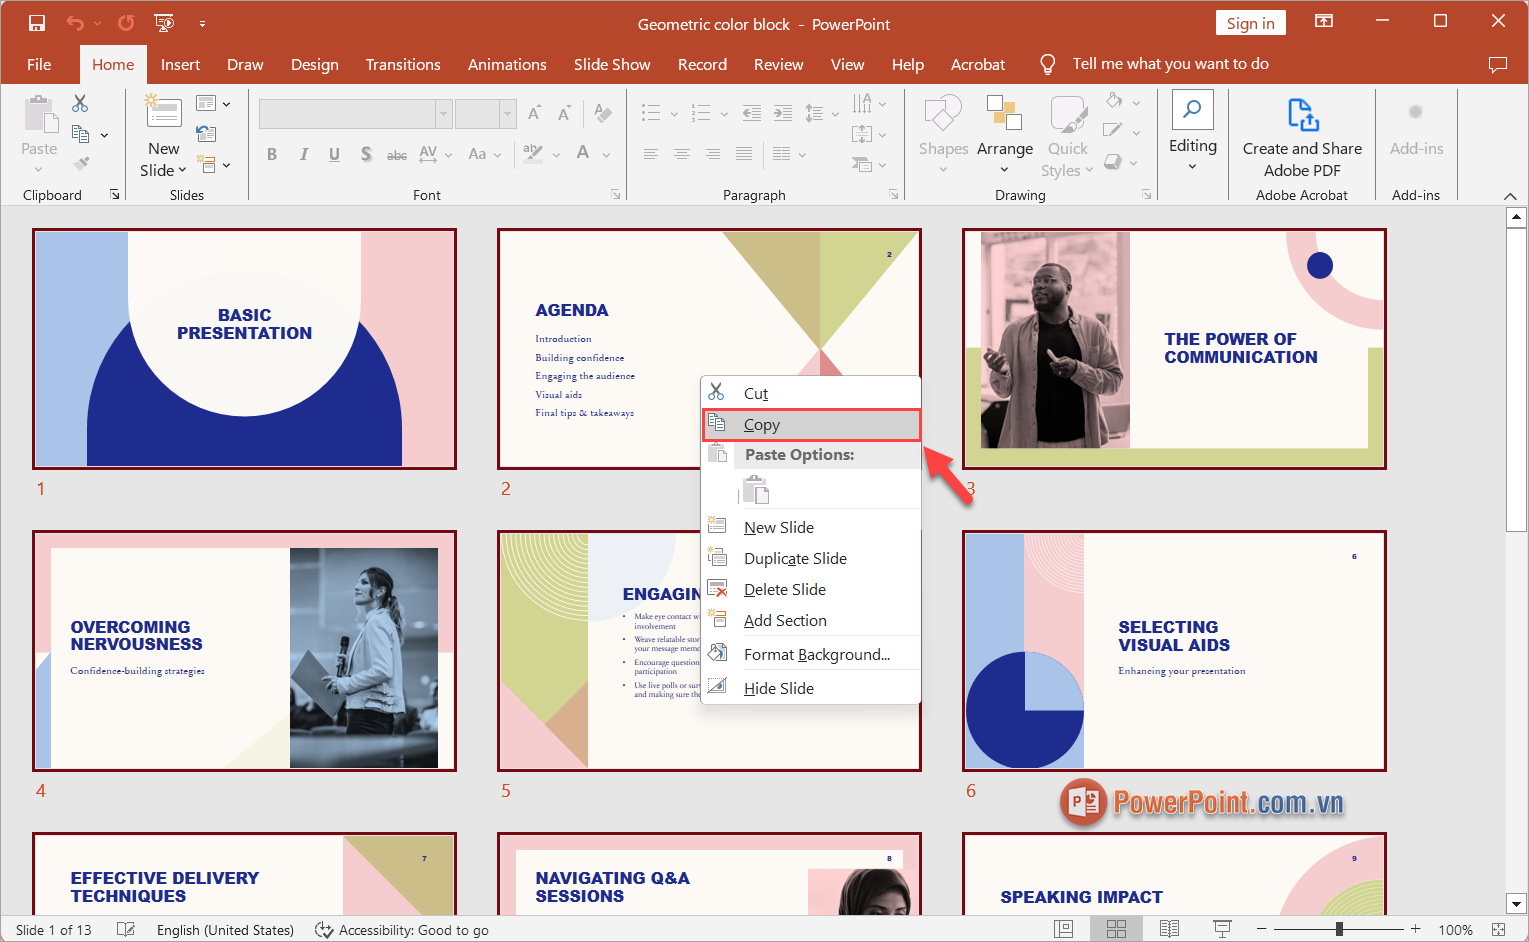The height and width of the screenshot is (942, 1529).
Task: Click the Reset slide icon
Action: click(x=206, y=134)
